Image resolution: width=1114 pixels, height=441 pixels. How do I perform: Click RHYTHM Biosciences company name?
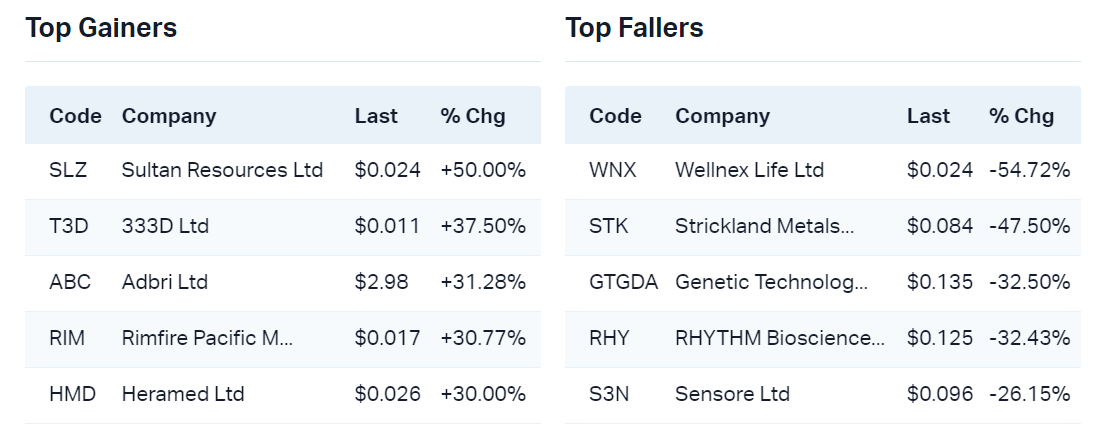[x=780, y=338]
